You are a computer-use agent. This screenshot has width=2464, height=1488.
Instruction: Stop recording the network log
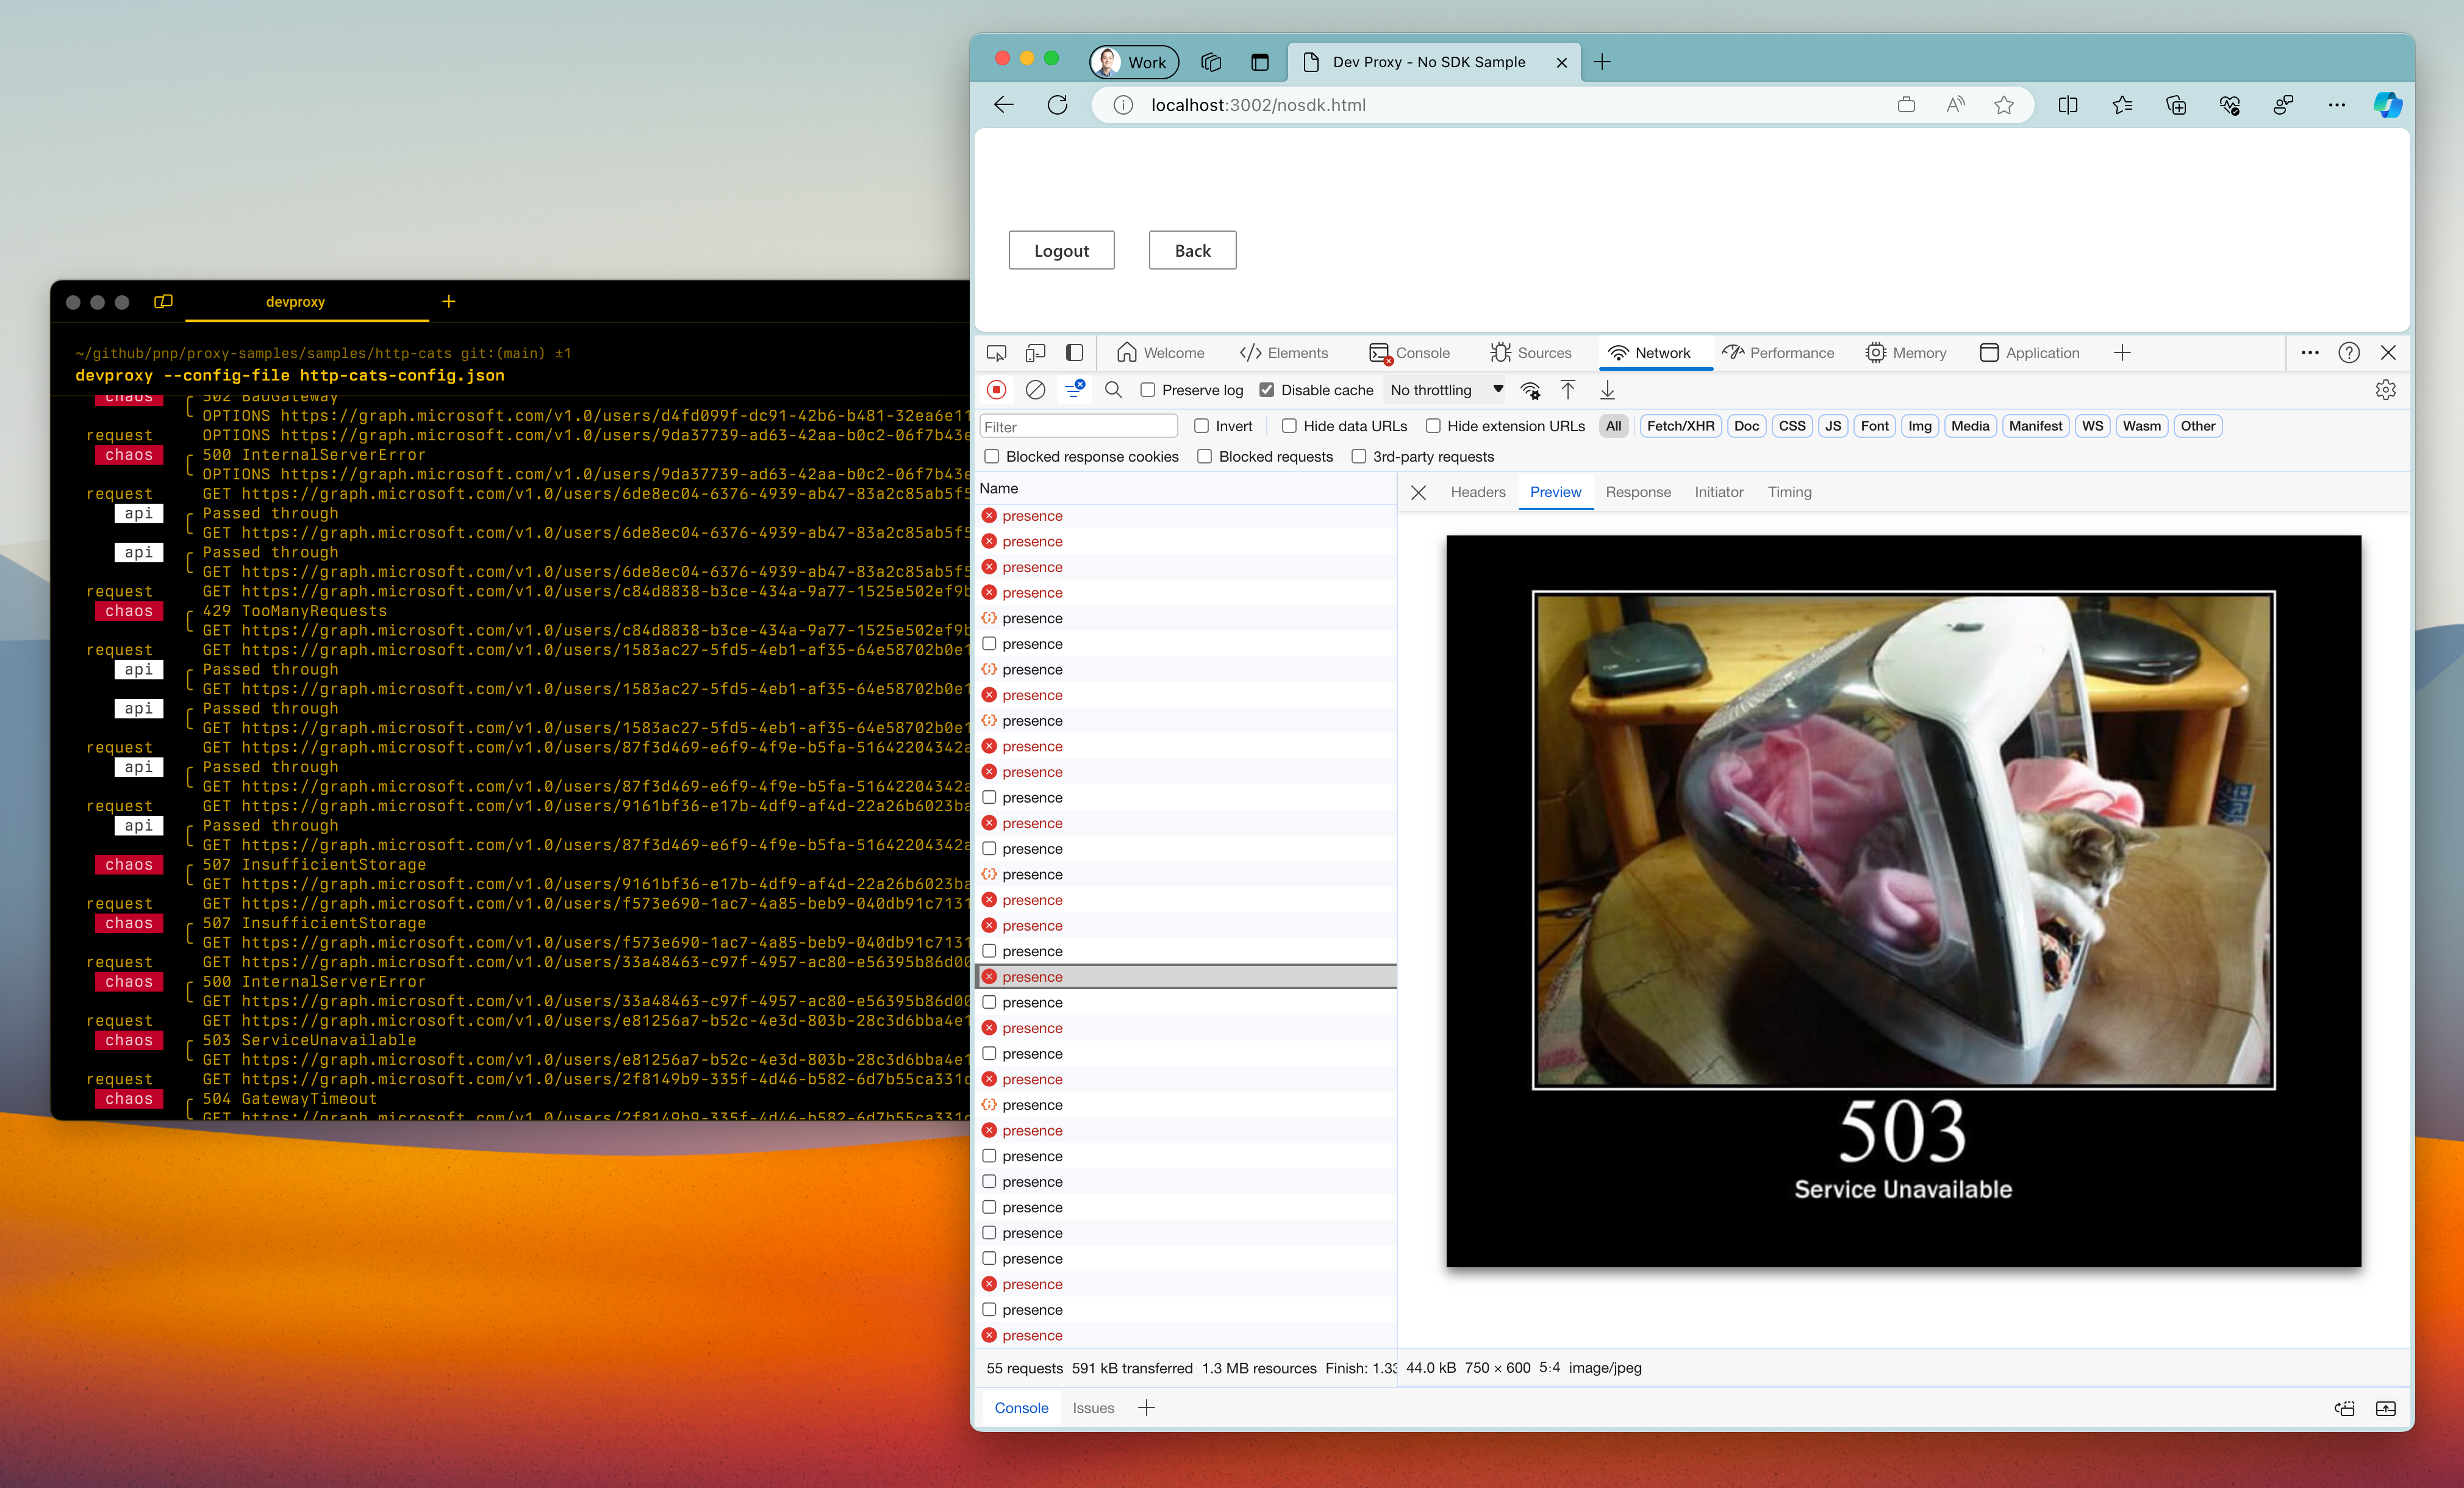coord(996,390)
